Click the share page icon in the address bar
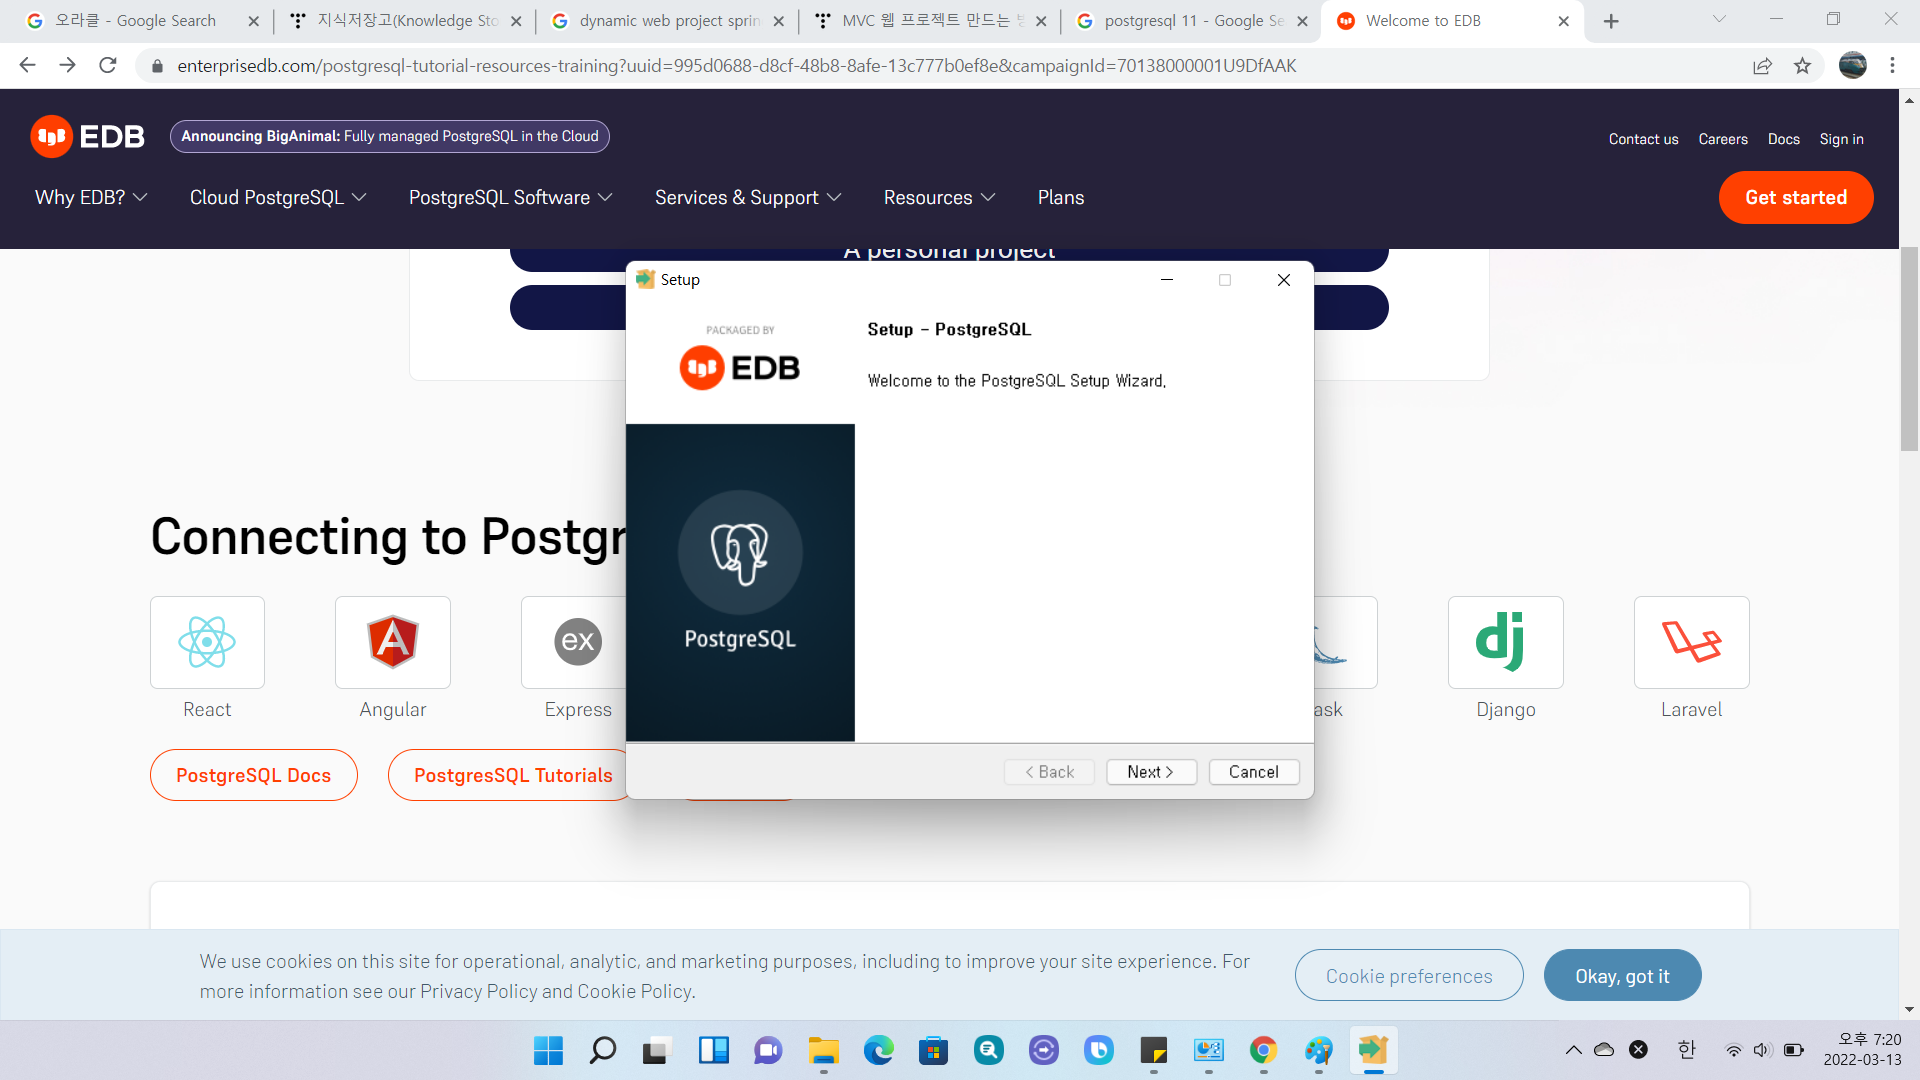1920x1080 pixels. pos(1762,66)
